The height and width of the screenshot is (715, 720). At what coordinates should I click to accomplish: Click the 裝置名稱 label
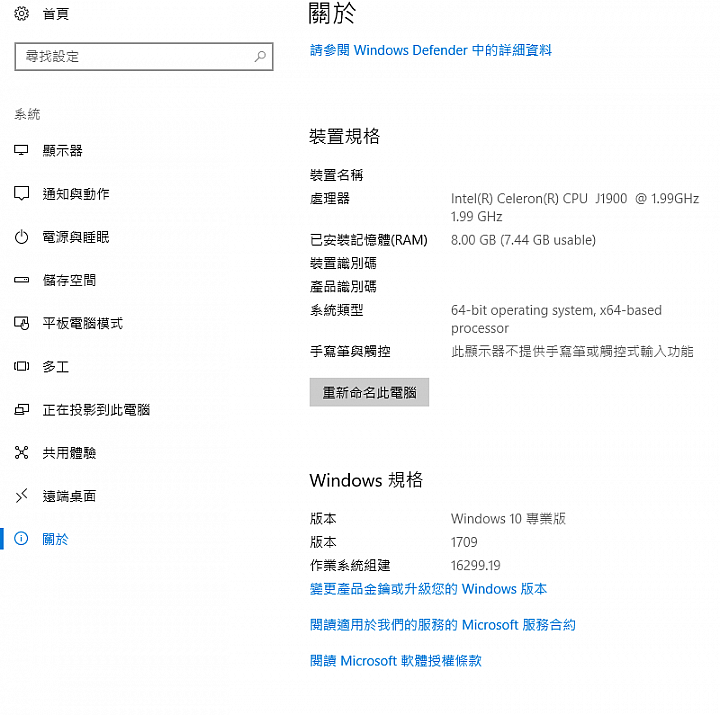pyautogui.click(x=337, y=175)
